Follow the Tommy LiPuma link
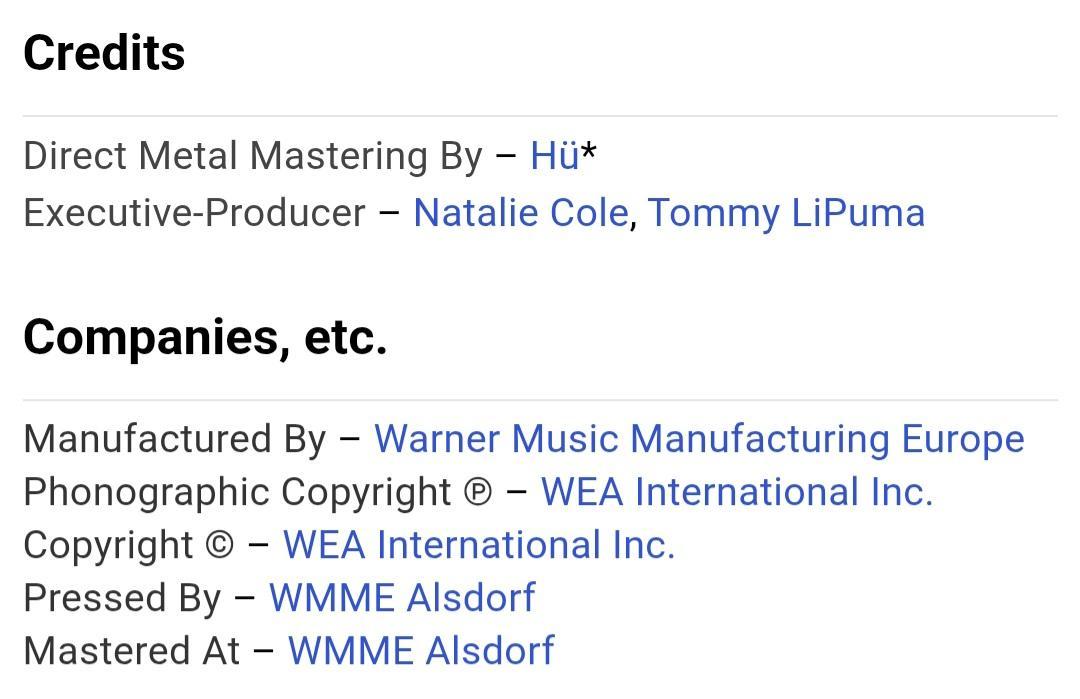This screenshot has height=699, width=1080. (x=786, y=213)
